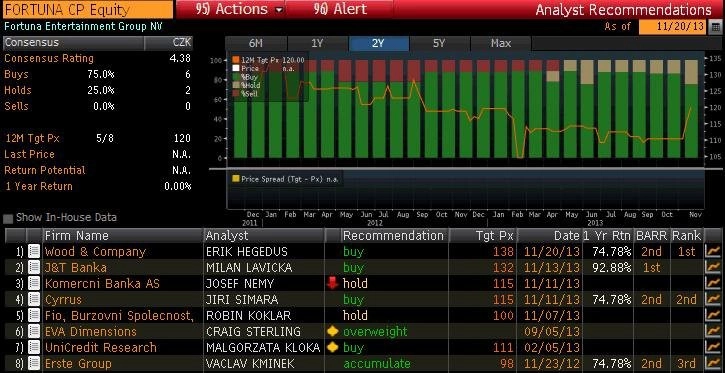Click the 12M Tgt Px orange legend swatch
The image size is (725, 373).
click(235, 60)
